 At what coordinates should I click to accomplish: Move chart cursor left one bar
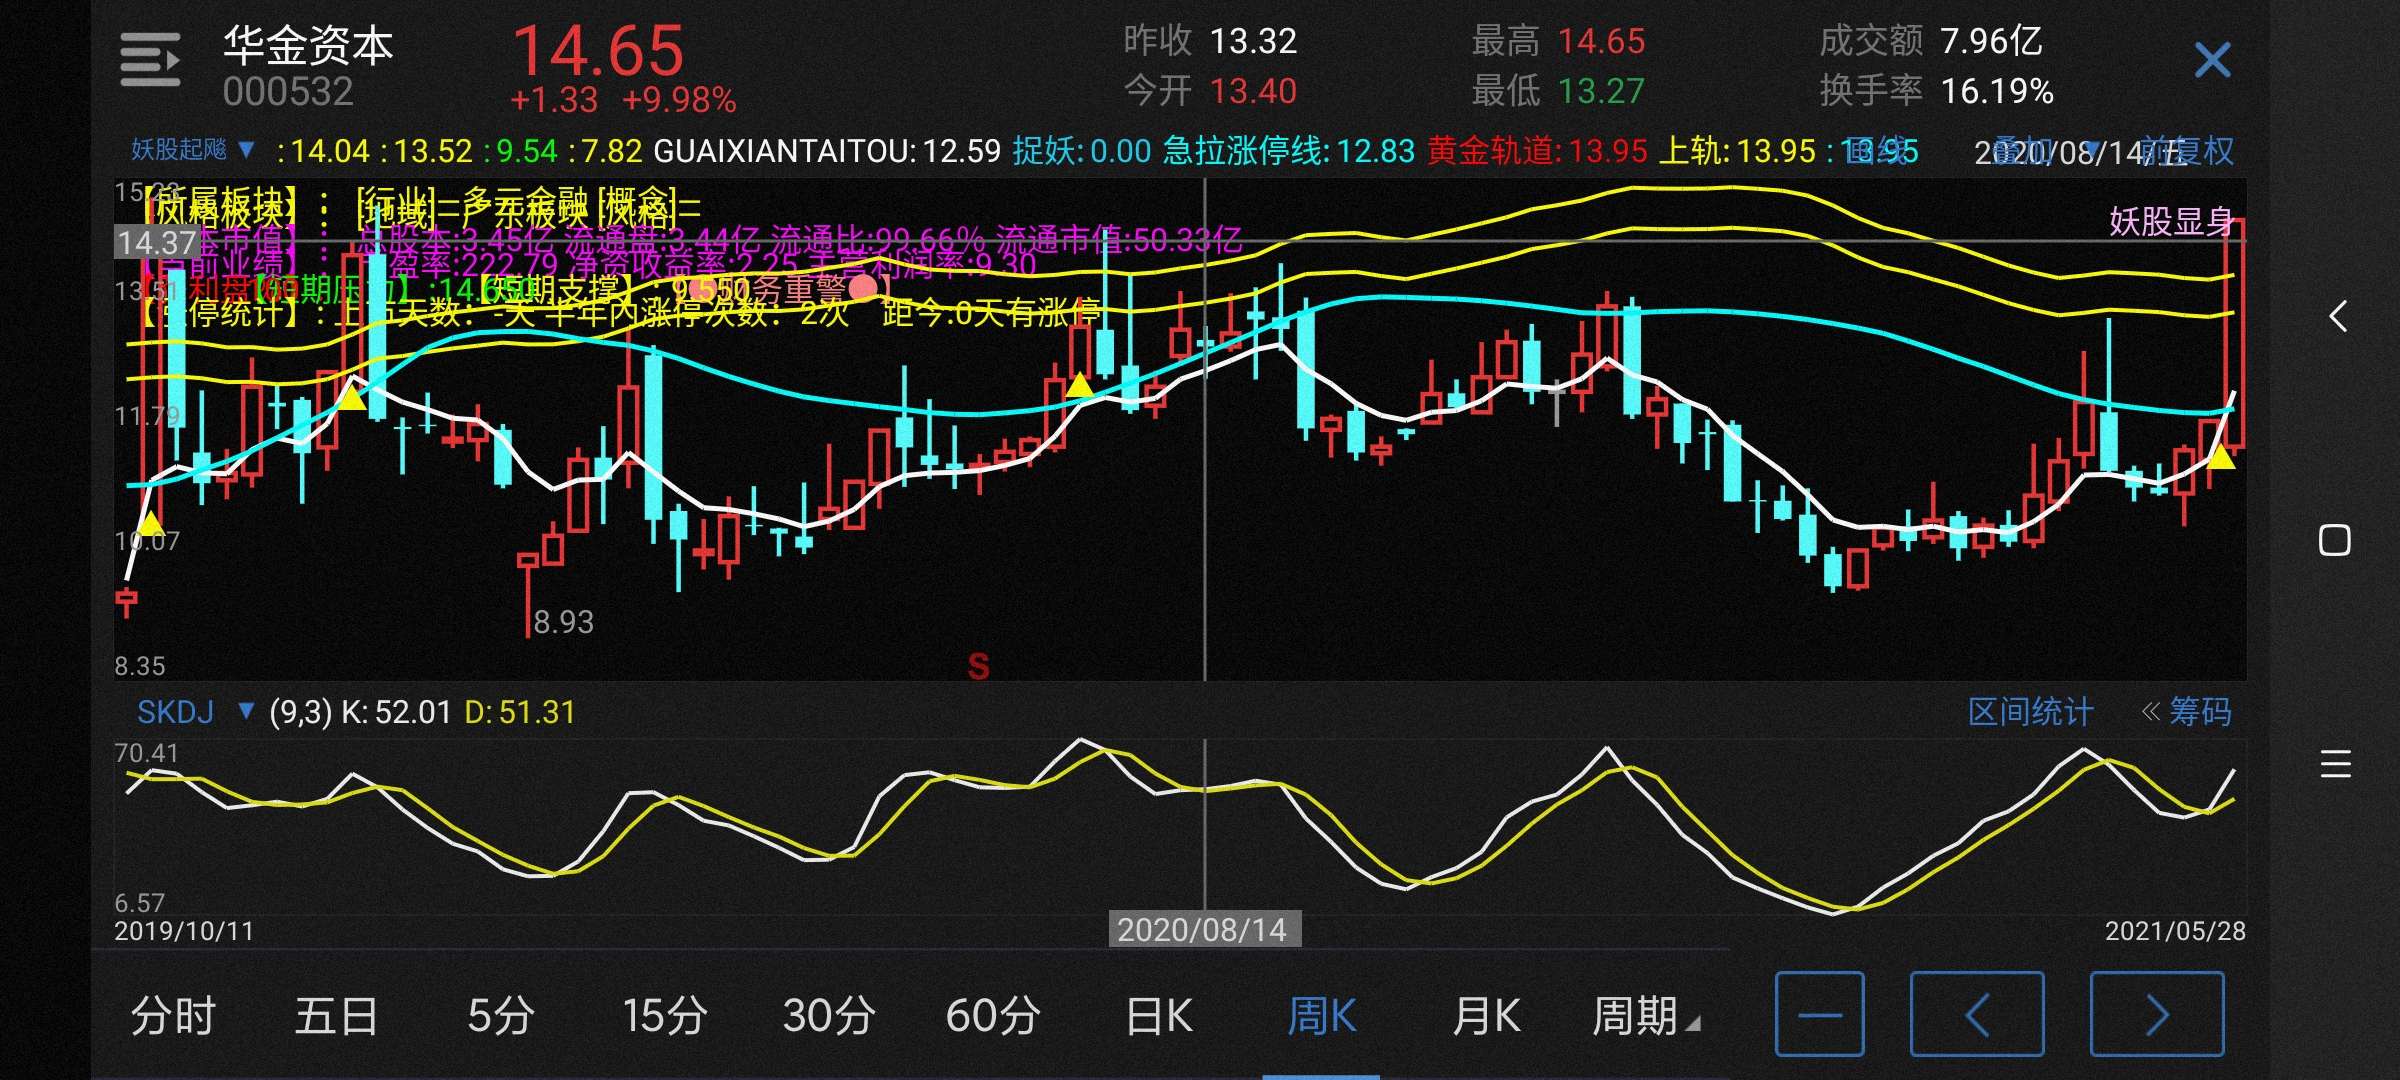[1977, 1014]
